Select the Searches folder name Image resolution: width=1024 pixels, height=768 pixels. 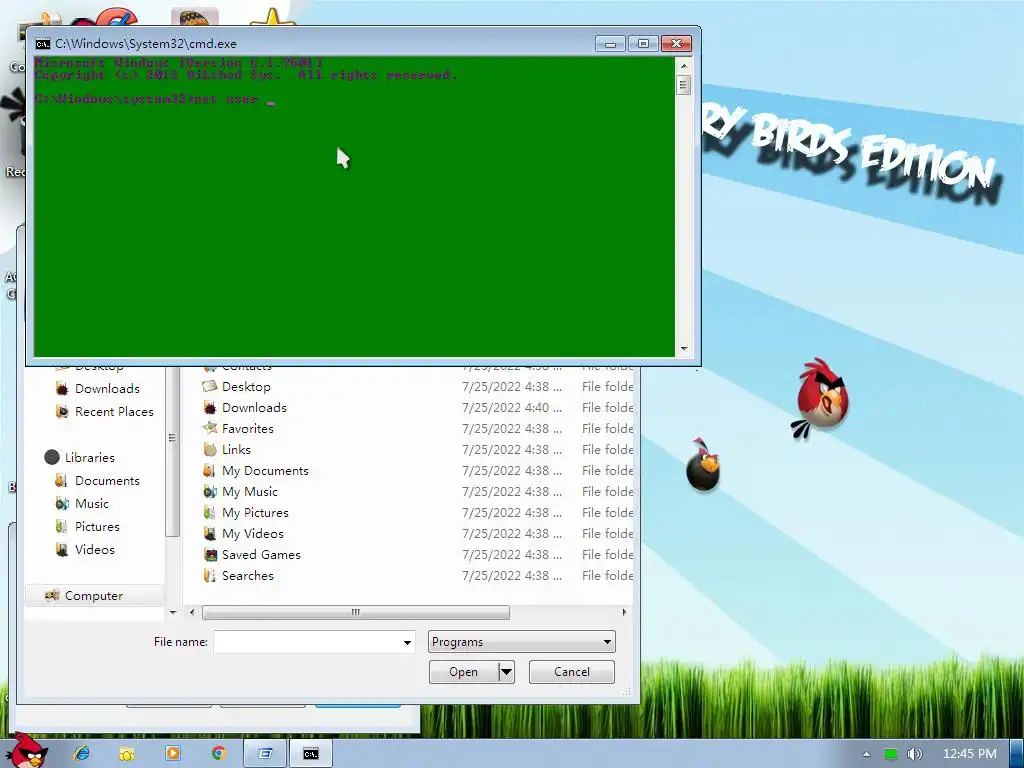[x=248, y=575]
